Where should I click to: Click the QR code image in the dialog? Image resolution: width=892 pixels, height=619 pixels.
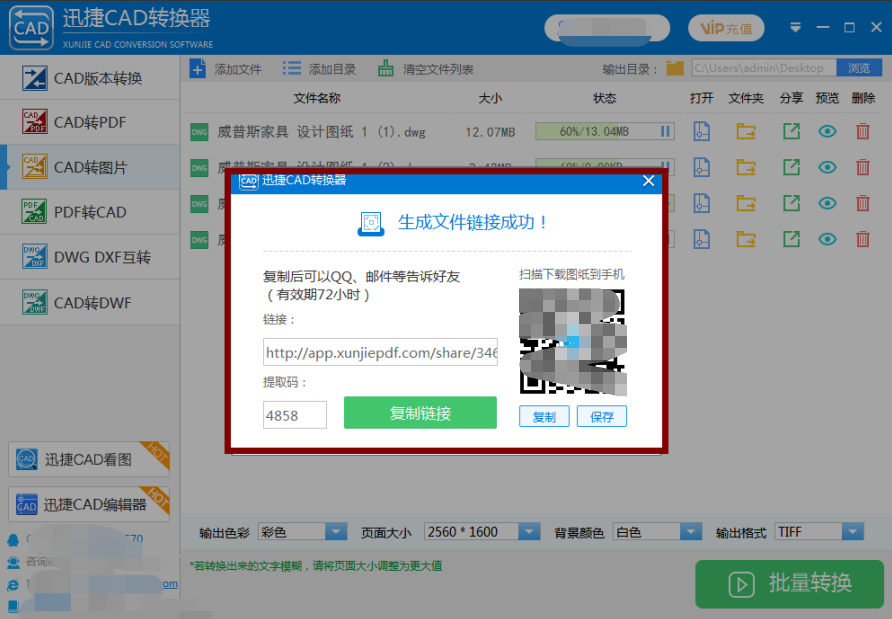pos(573,341)
